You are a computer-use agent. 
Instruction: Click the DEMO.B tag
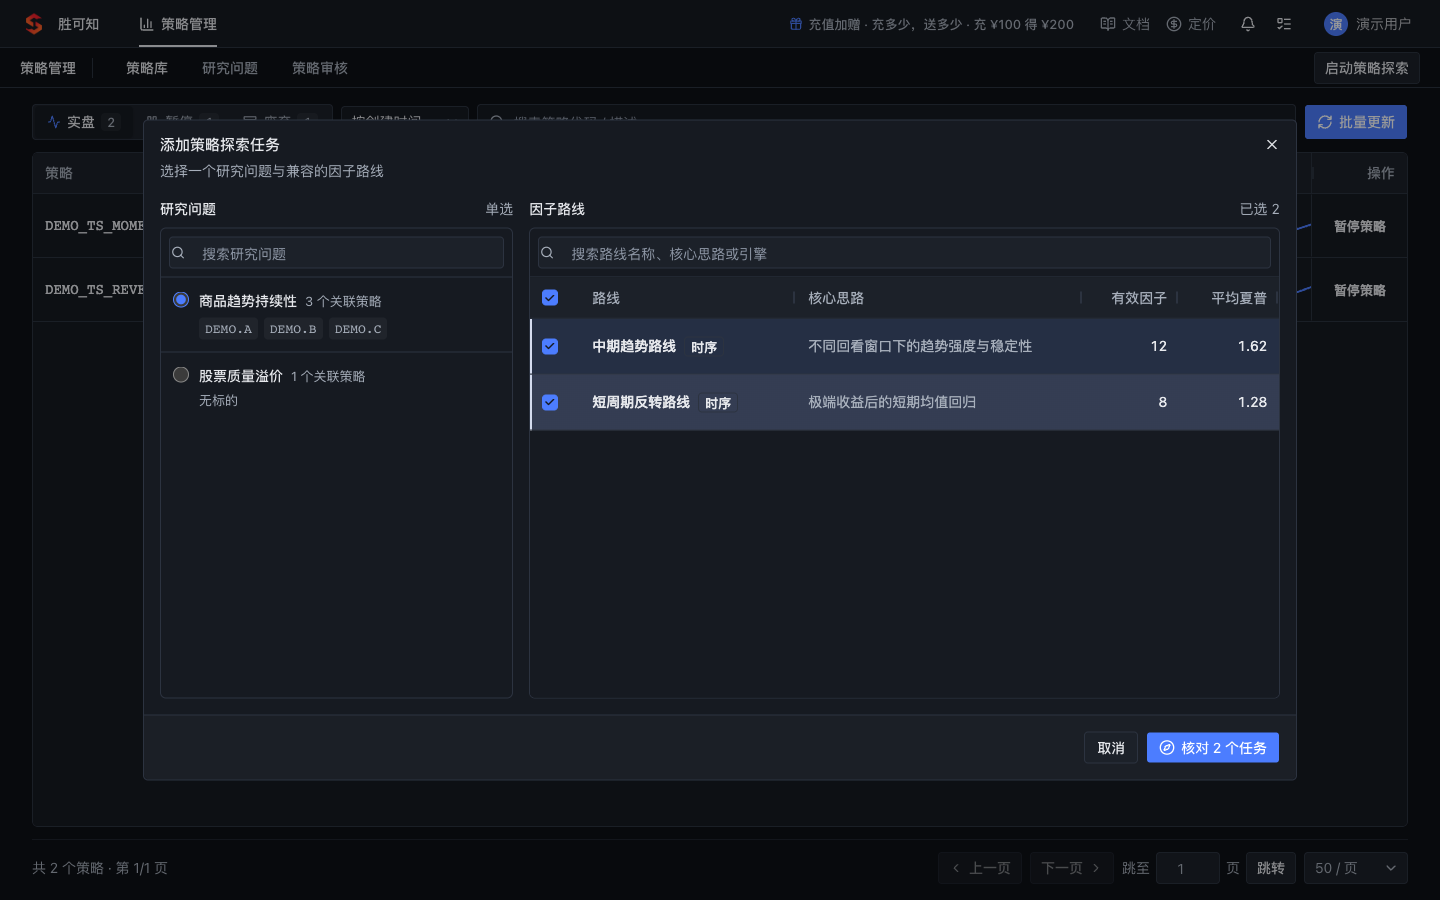pos(293,329)
